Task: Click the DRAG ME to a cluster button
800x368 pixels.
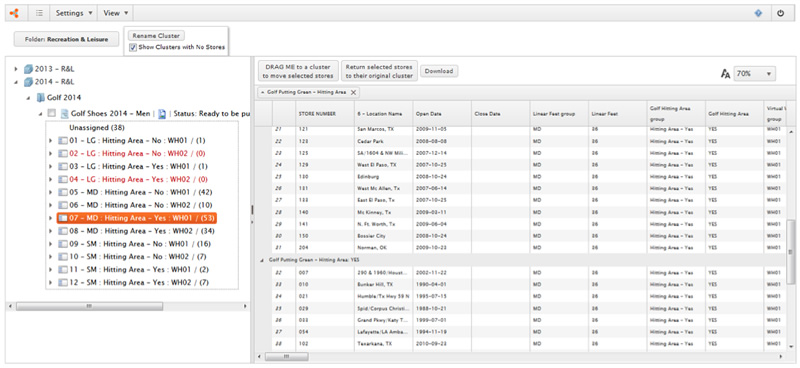Action: [x=298, y=71]
